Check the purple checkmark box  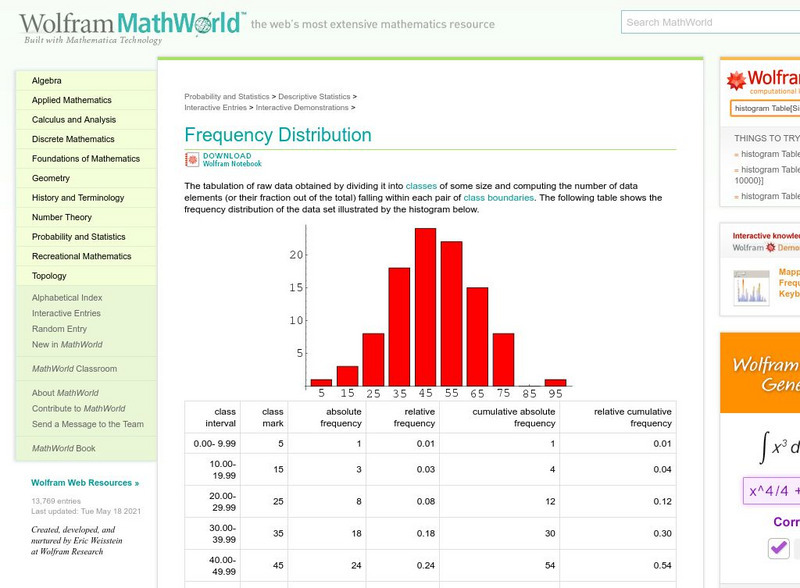(x=779, y=548)
